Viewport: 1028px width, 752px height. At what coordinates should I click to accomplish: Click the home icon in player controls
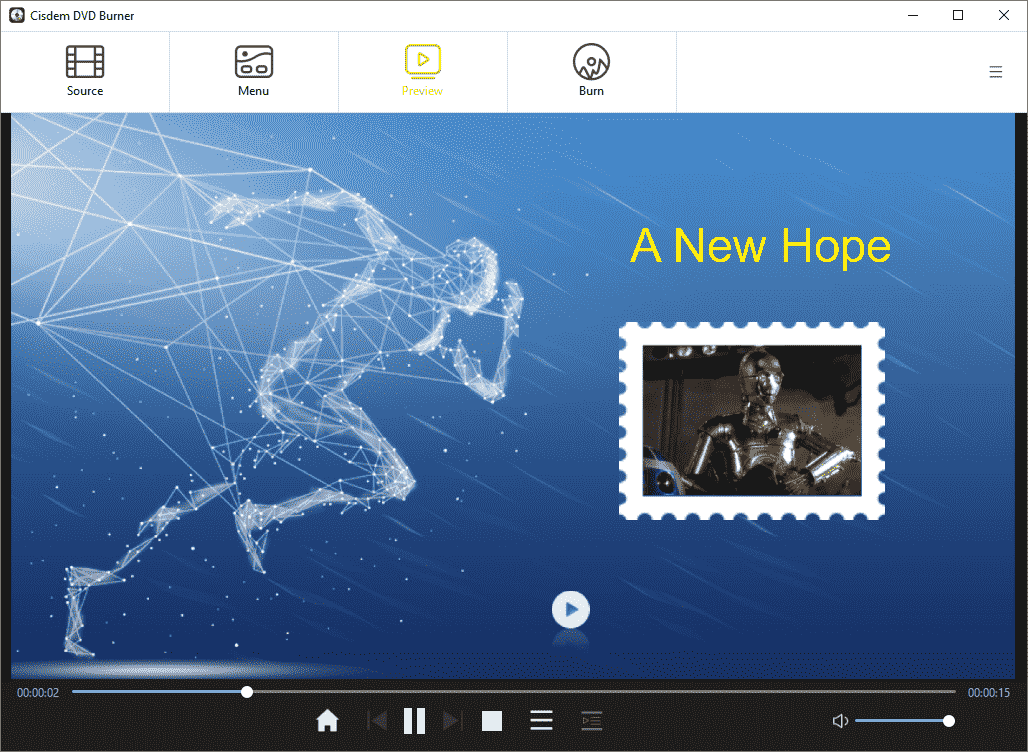coord(327,720)
